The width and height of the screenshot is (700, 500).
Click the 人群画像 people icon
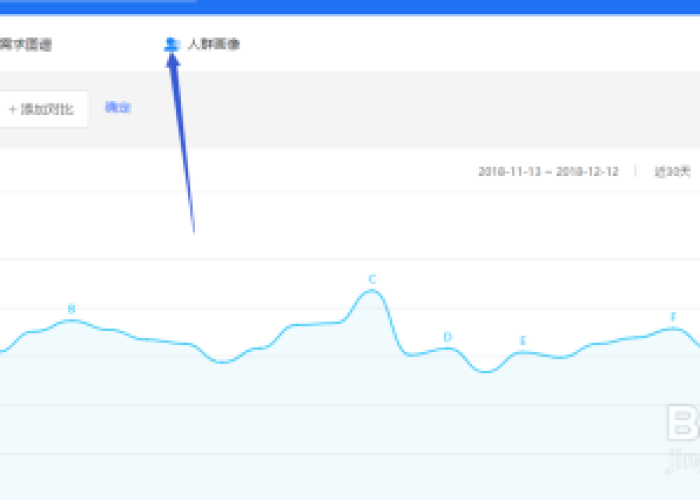pos(172,44)
